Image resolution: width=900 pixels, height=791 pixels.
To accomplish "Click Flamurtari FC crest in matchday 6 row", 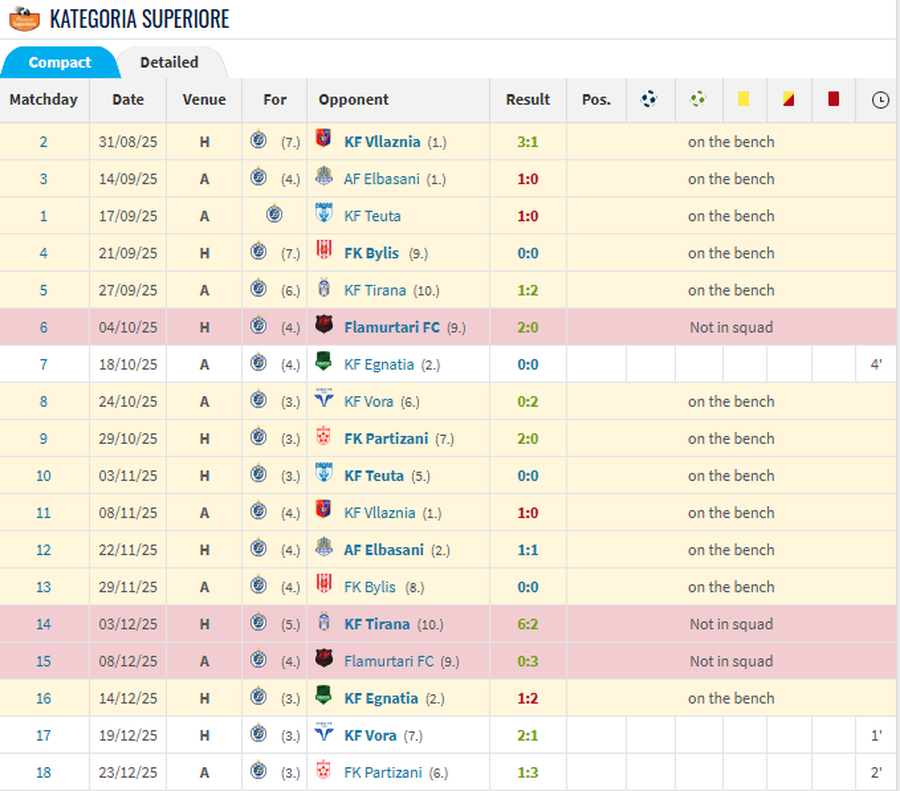I will click(x=324, y=326).
